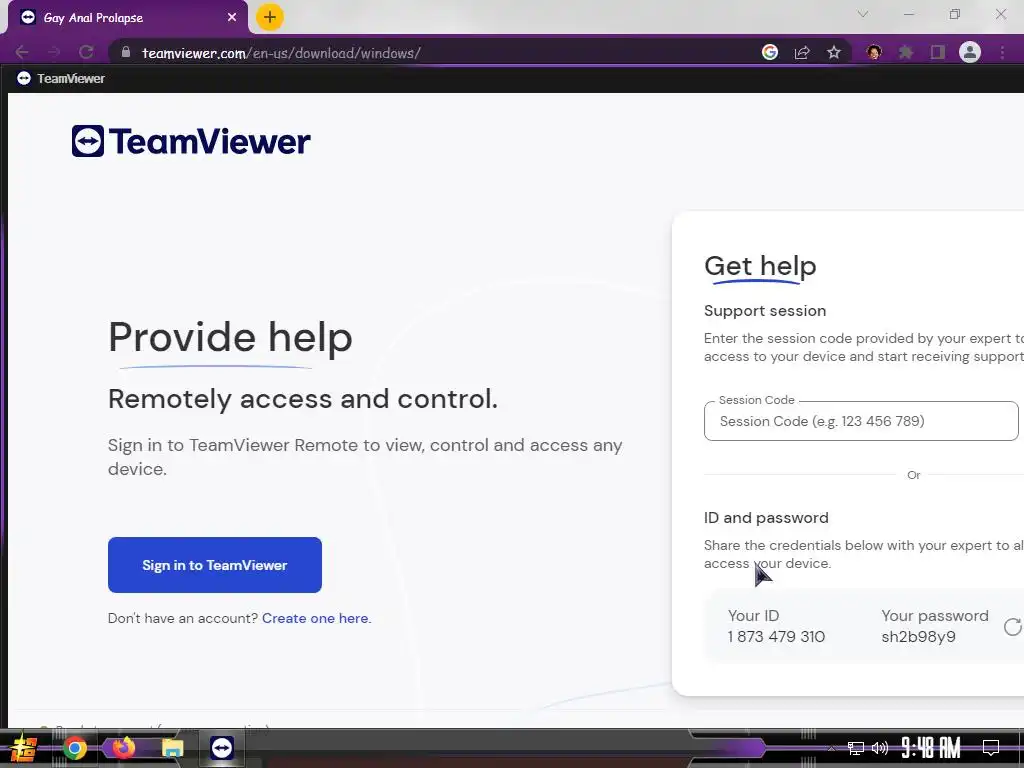The image size is (1024, 768).
Task: Click the Session Code input field
Action: [861, 421]
